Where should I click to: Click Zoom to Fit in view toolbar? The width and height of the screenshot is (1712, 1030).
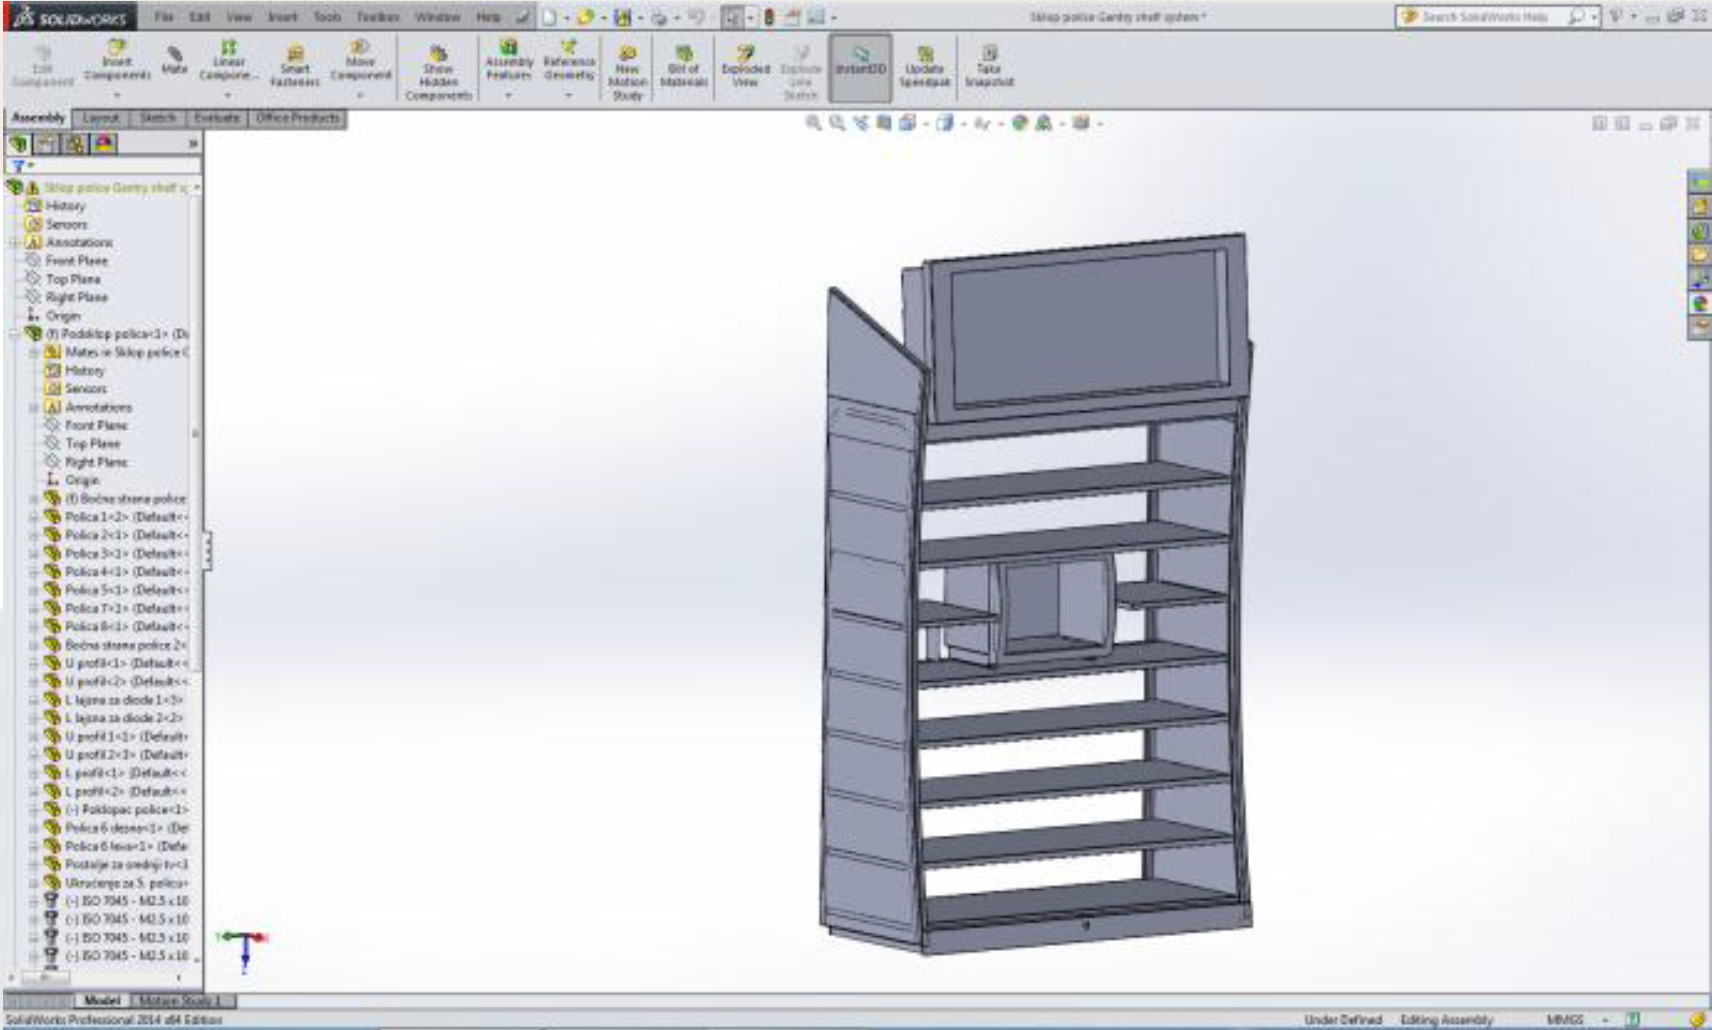(x=814, y=123)
